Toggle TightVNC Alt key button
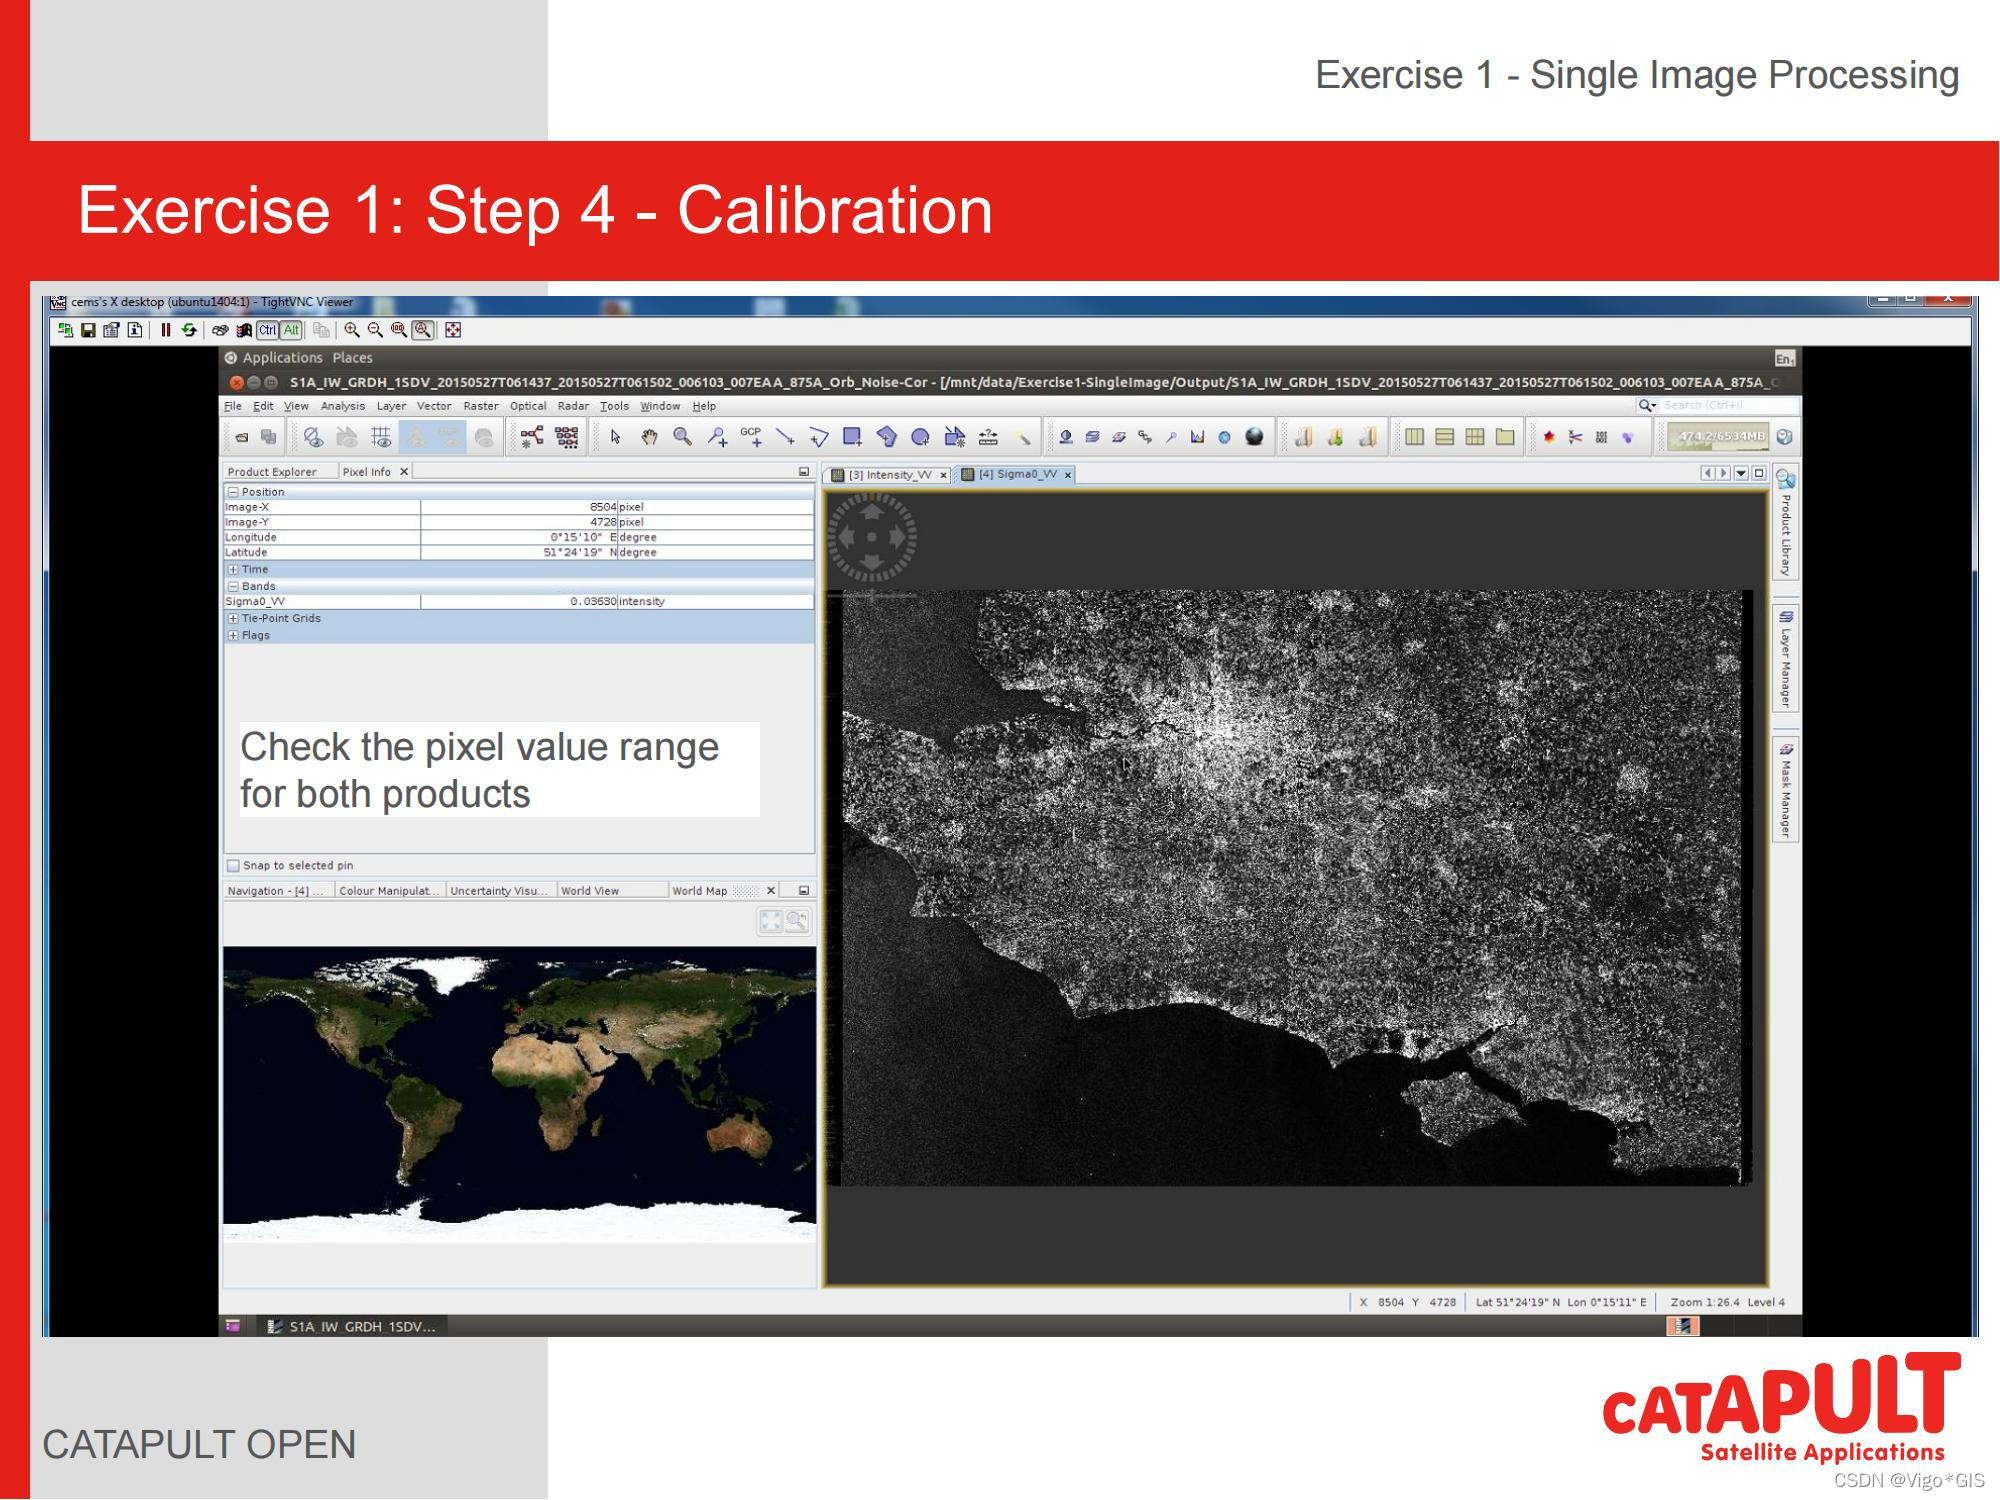Image resolution: width=2000 pixels, height=1500 pixels. [x=291, y=330]
